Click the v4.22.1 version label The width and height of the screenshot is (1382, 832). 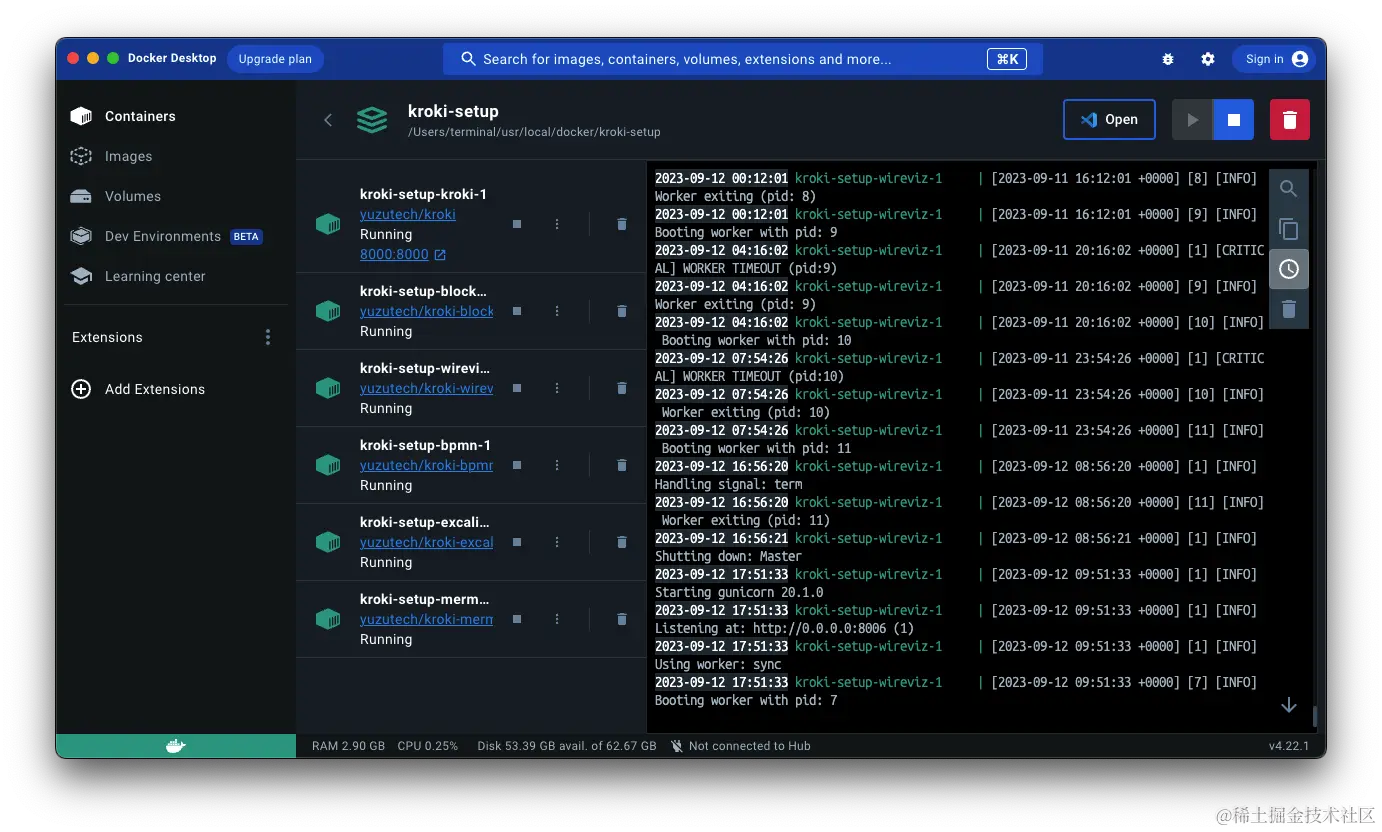pos(1290,746)
